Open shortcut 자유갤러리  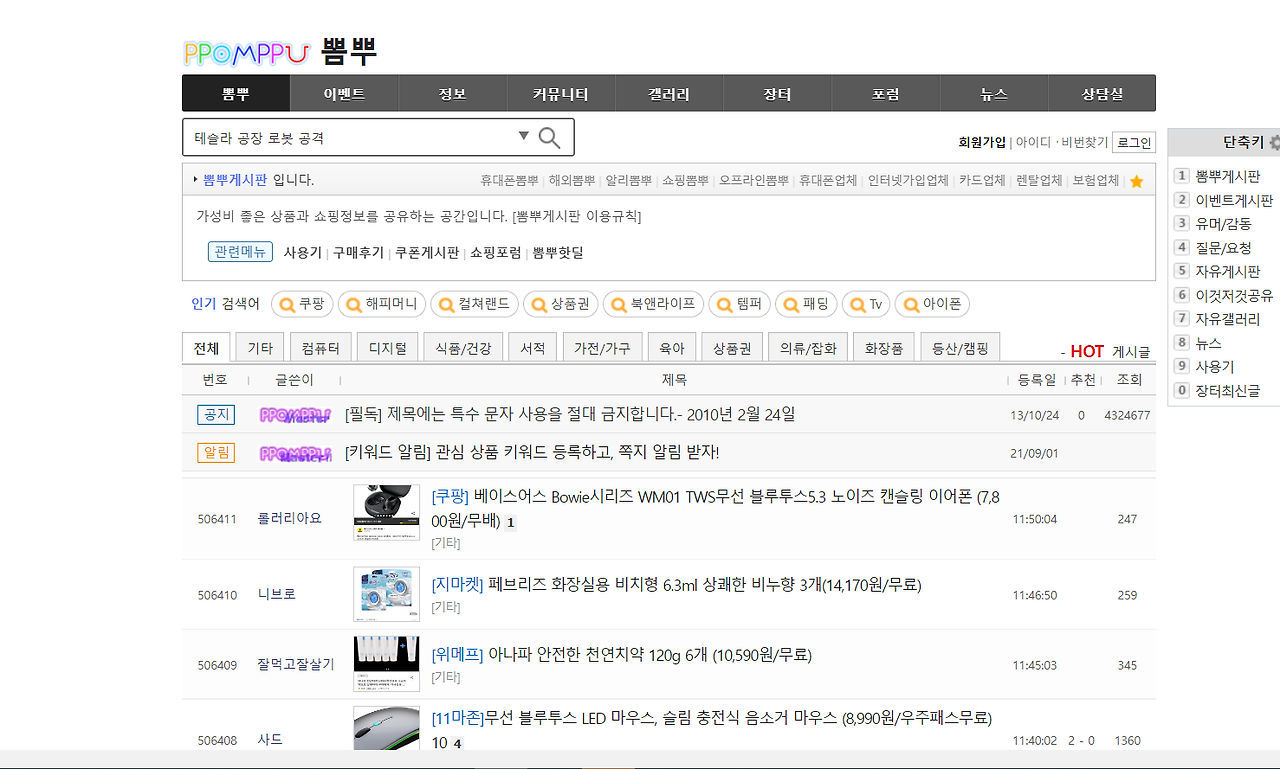pos(1228,319)
